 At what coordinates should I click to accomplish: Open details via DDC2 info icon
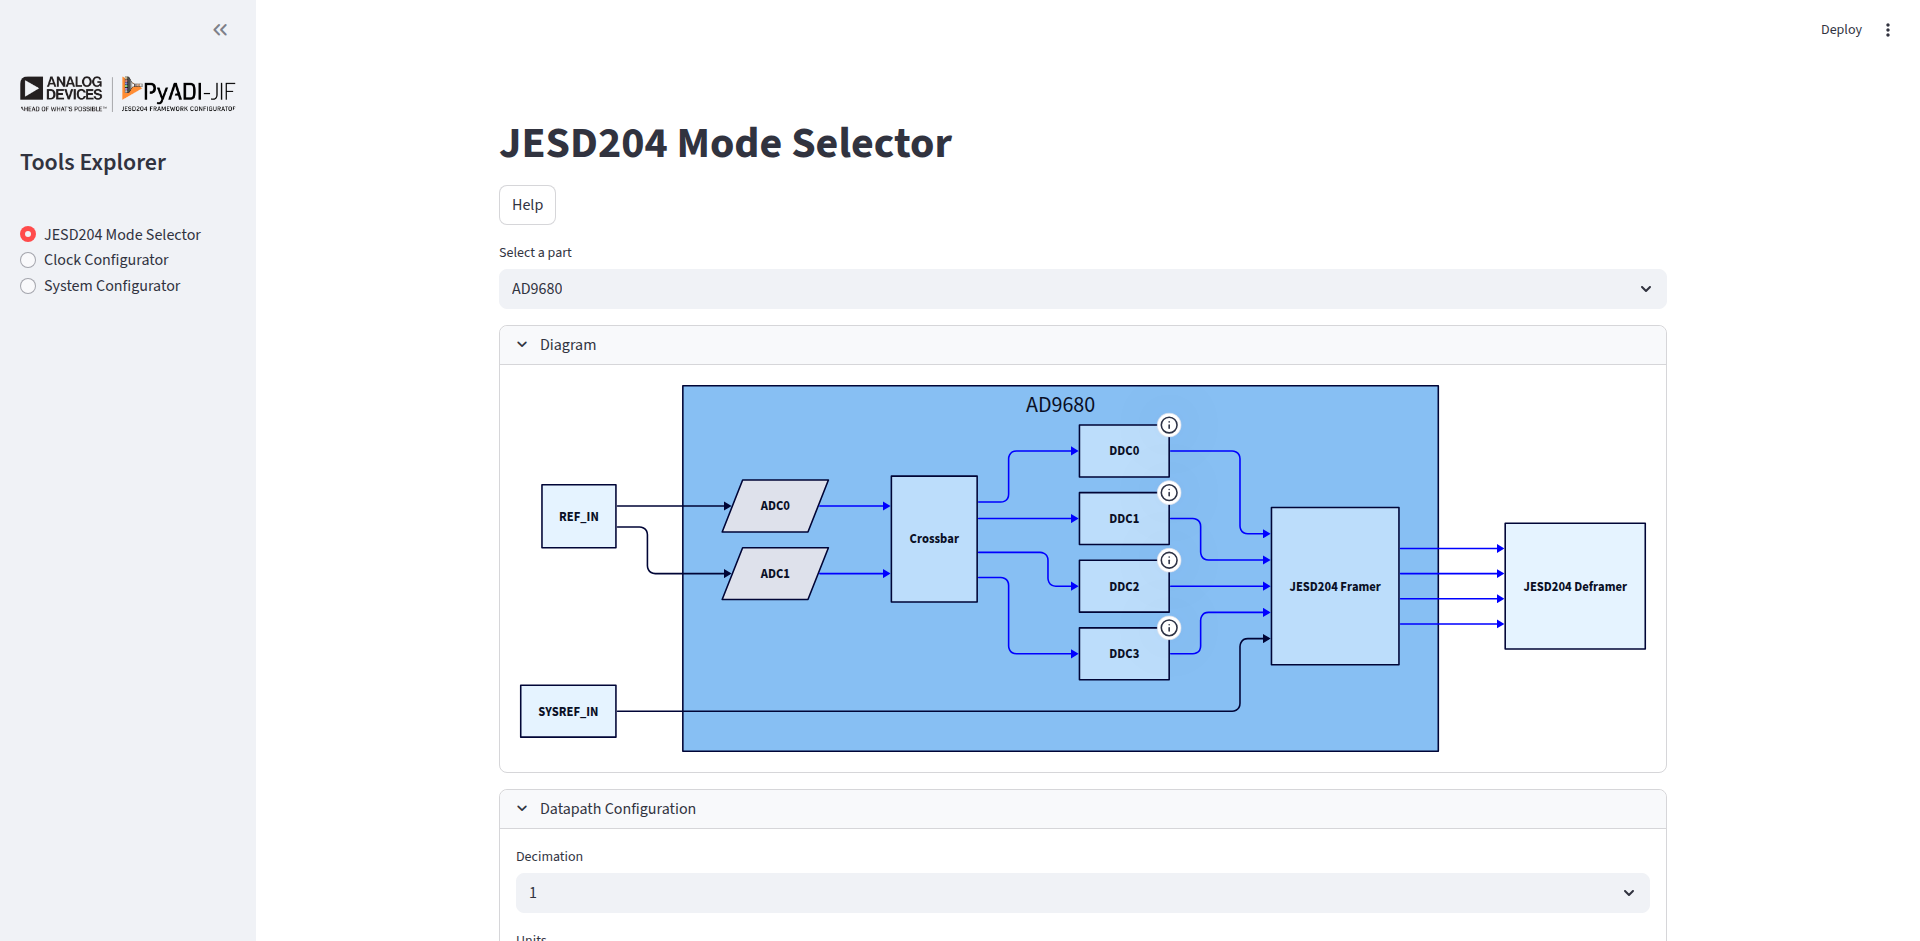pyautogui.click(x=1169, y=560)
